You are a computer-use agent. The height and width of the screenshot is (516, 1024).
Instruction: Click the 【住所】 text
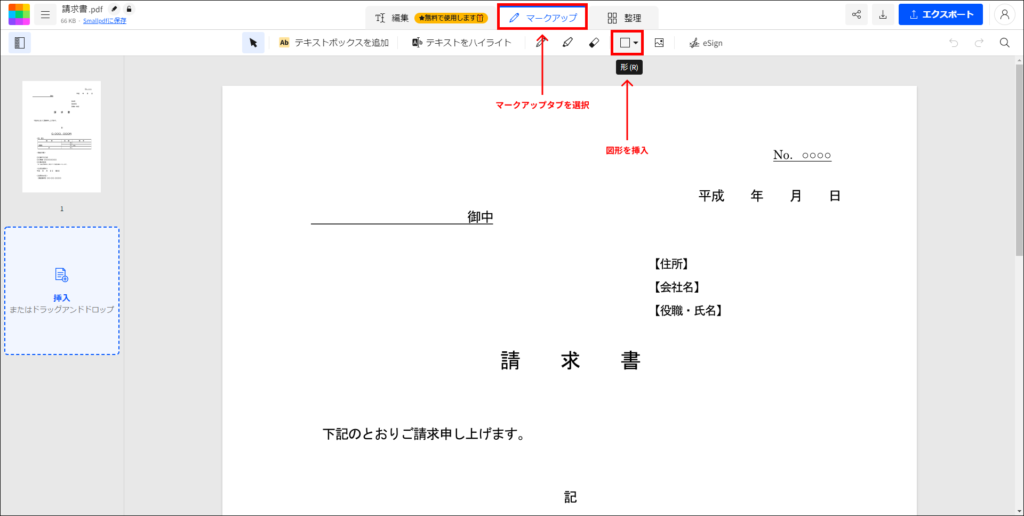tap(671, 264)
